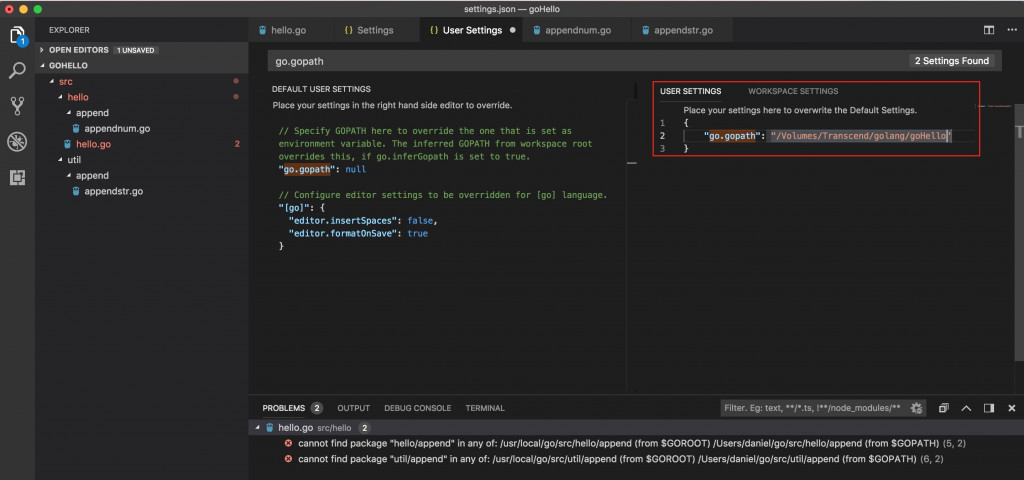Open the editor More Actions menu
This screenshot has height=480, width=1024.
pos(1012,30)
